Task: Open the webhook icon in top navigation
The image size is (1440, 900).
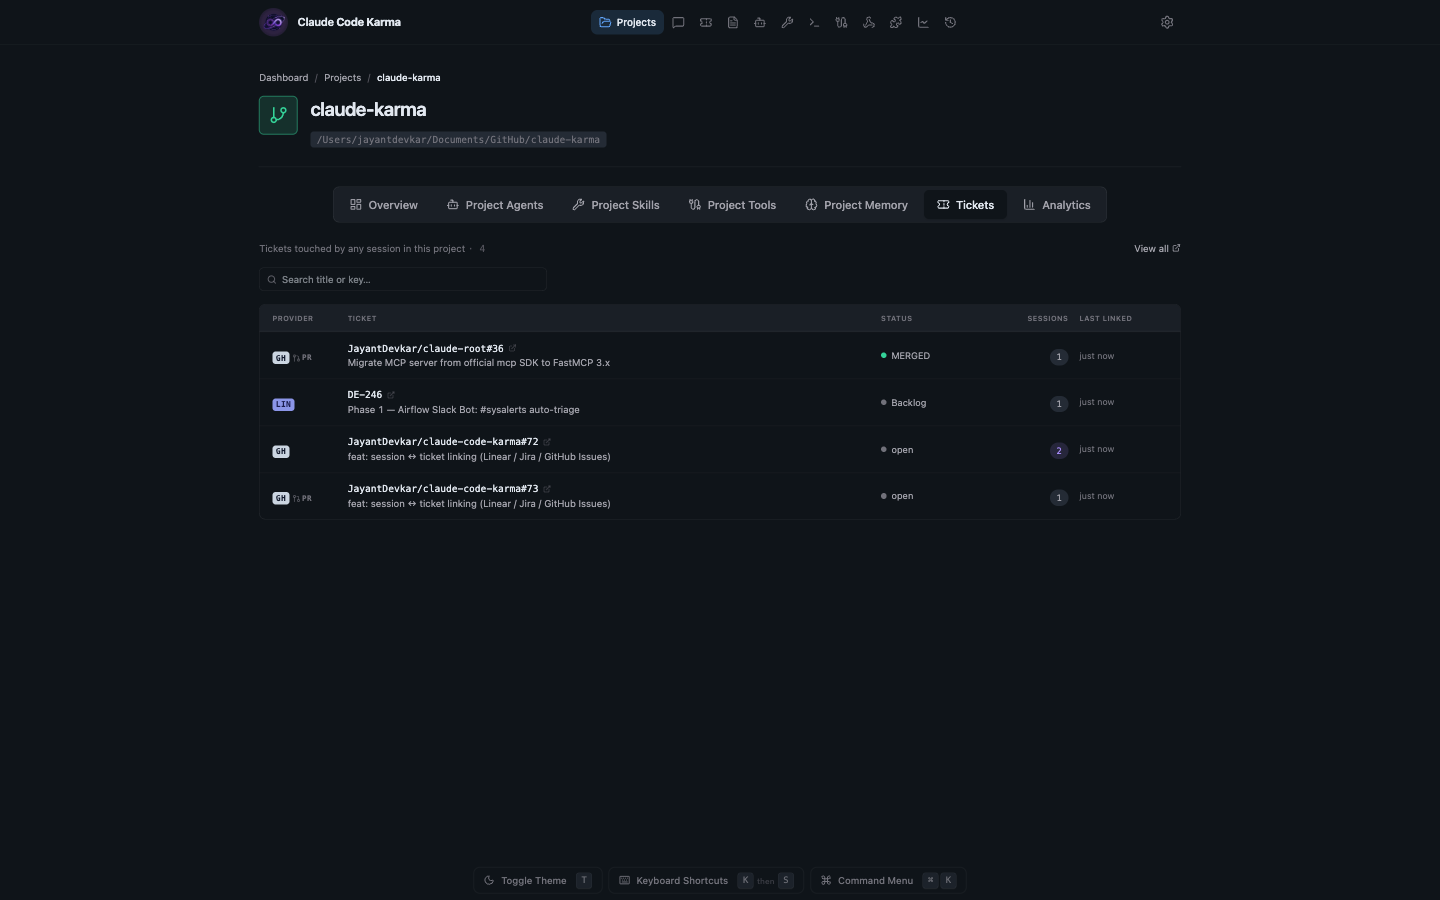Action: coord(869,22)
